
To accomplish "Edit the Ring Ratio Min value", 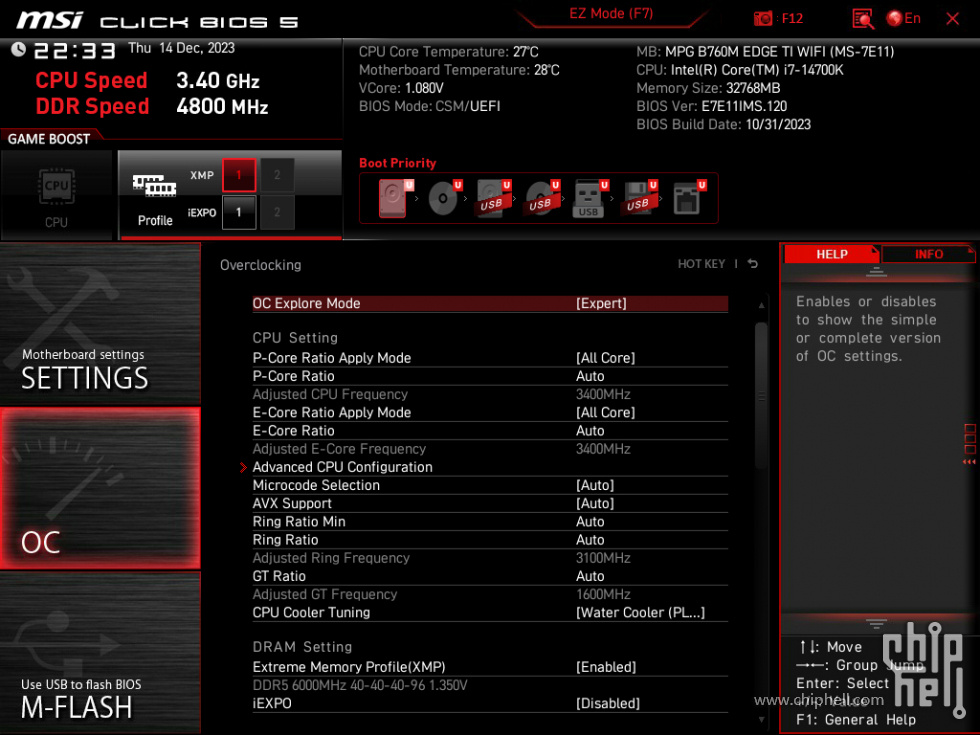I will 590,521.
